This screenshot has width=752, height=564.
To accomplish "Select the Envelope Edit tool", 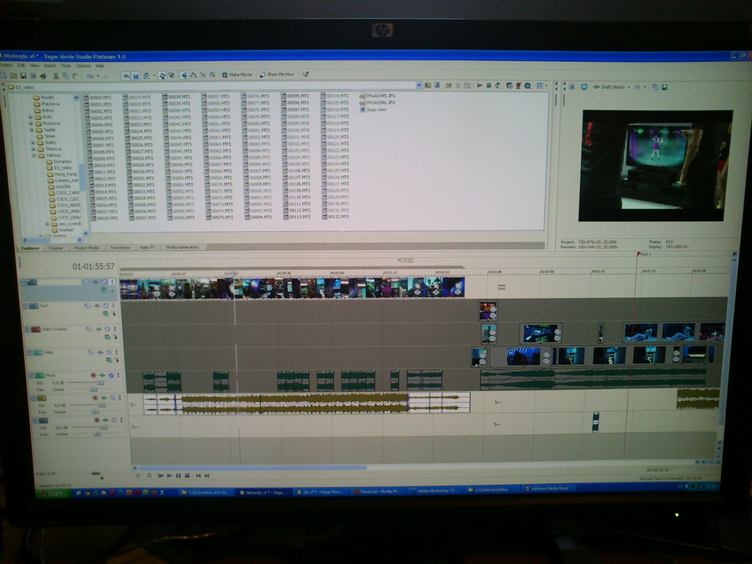I will point(193,75).
